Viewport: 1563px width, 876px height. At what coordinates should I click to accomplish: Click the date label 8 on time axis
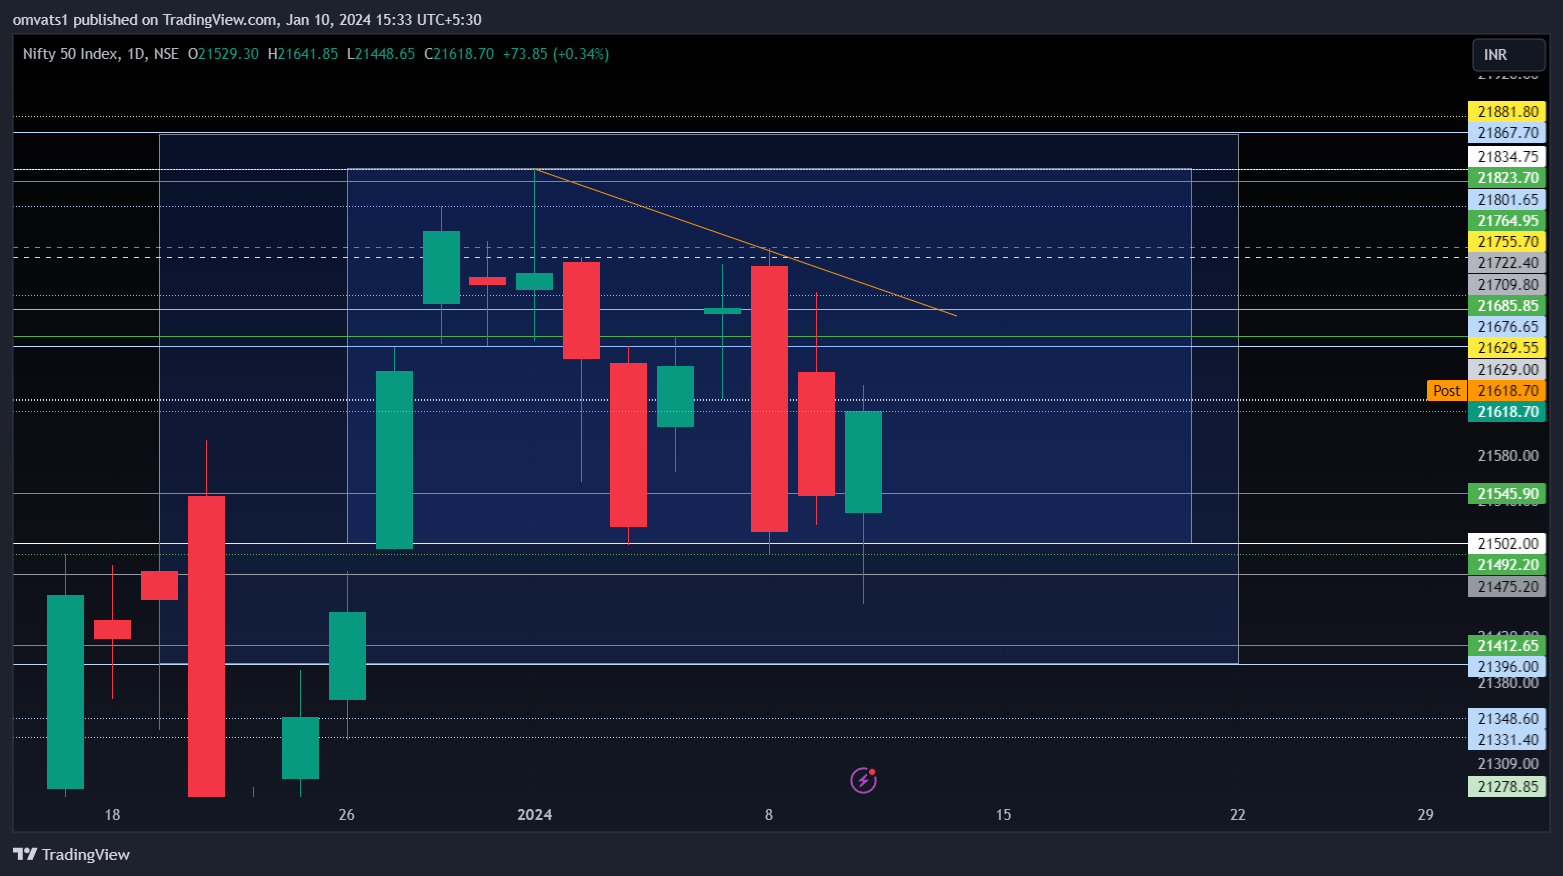pyautogui.click(x=769, y=815)
